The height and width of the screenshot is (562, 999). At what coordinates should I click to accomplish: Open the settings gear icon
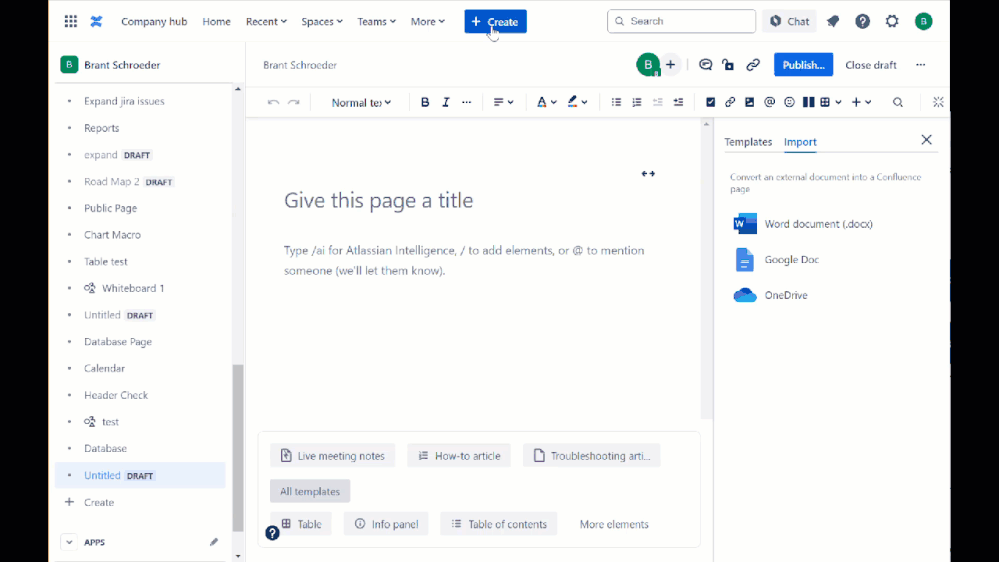pos(892,21)
